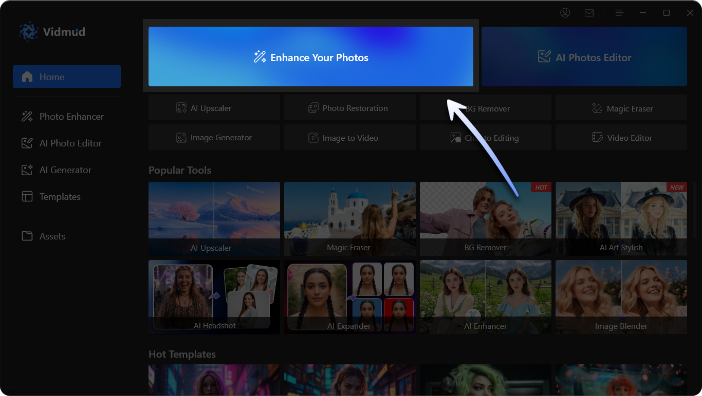Open AI Photo Editor in the sidebar
Image resolution: width=702 pixels, height=396 pixels.
pyautogui.click(x=67, y=143)
